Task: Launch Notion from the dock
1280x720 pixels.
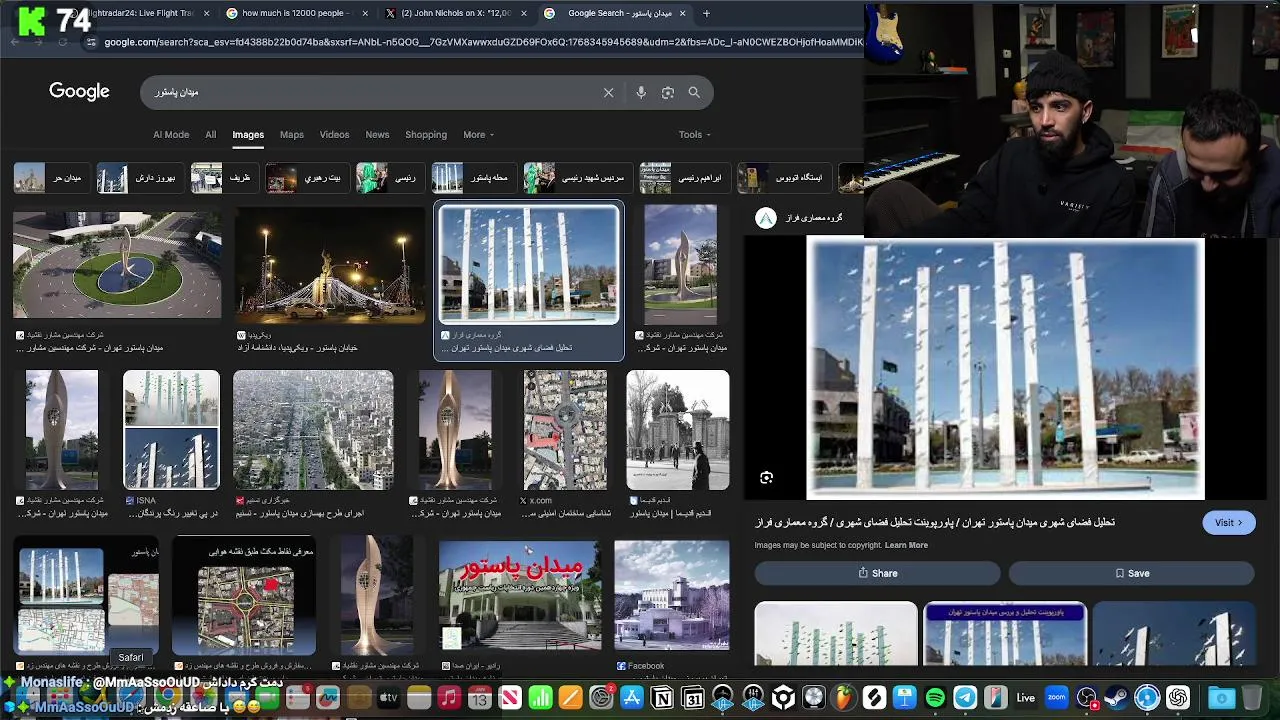Action: click(x=662, y=697)
